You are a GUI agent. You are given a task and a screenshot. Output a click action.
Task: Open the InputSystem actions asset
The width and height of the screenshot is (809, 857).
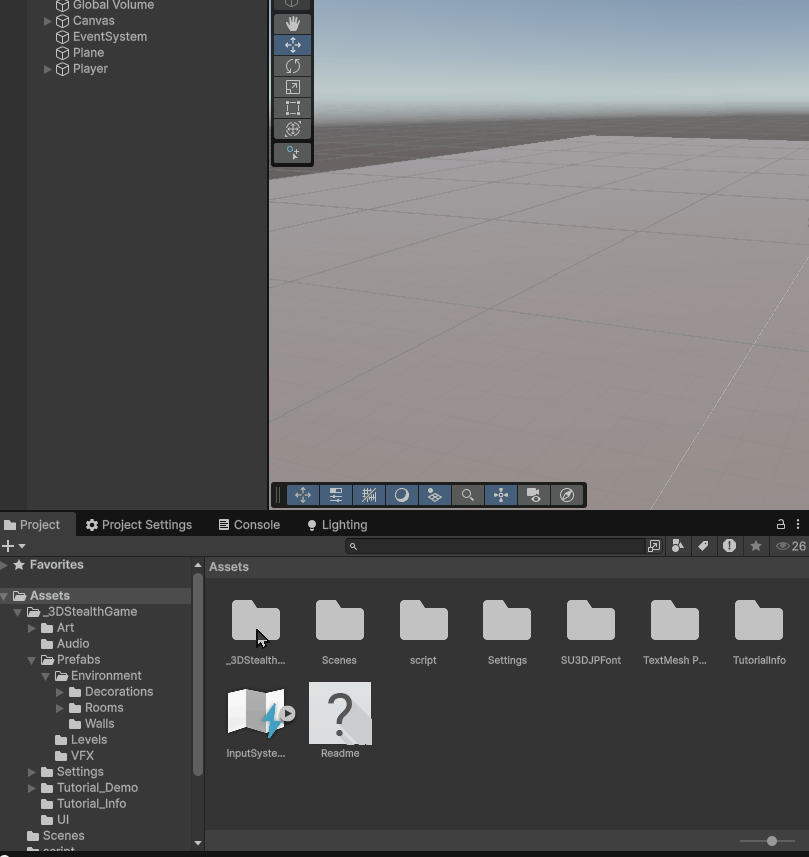tap(256, 716)
